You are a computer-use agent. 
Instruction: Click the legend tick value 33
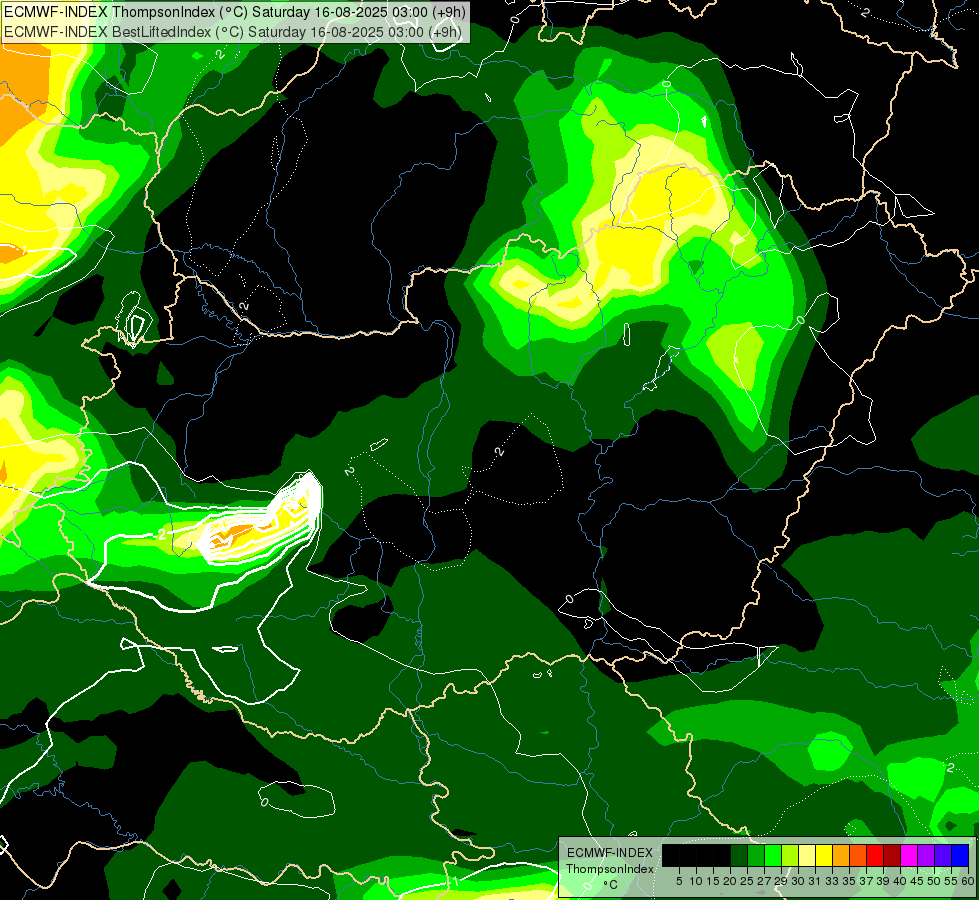coord(832,881)
